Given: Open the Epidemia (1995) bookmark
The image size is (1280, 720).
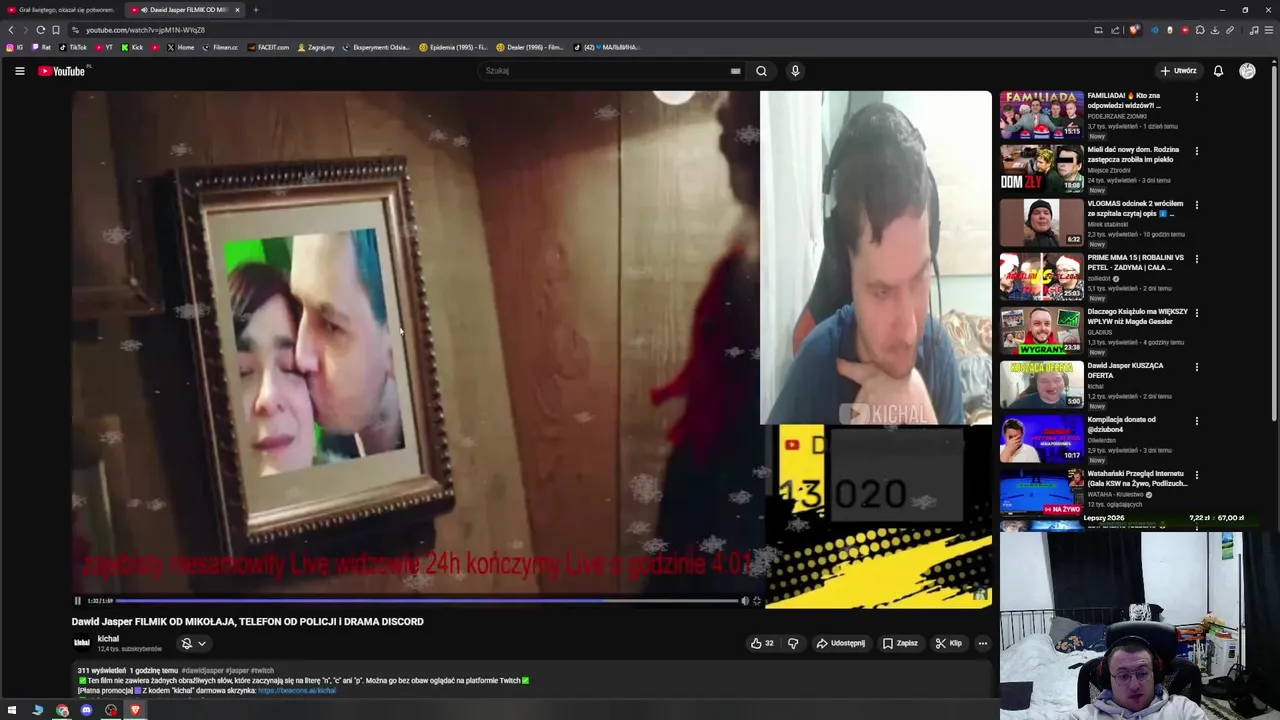Looking at the screenshot, I should 453,47.
